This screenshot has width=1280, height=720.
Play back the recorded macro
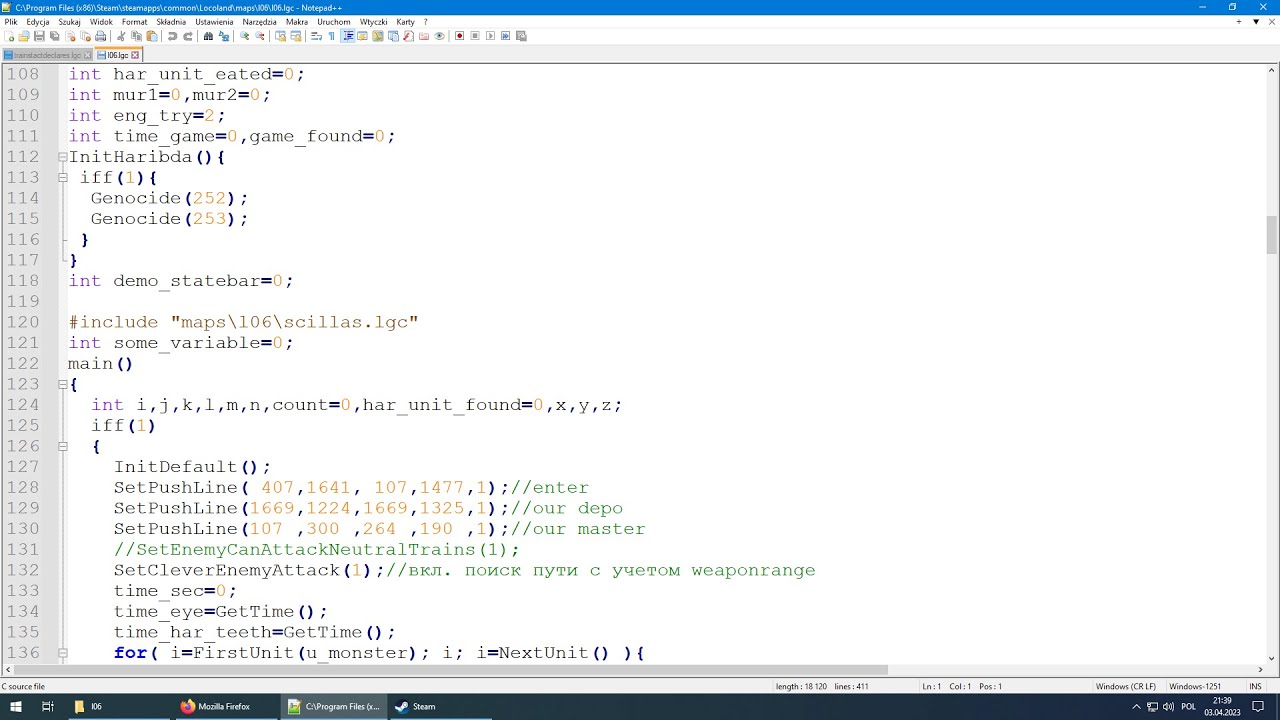tap(490, 36)
